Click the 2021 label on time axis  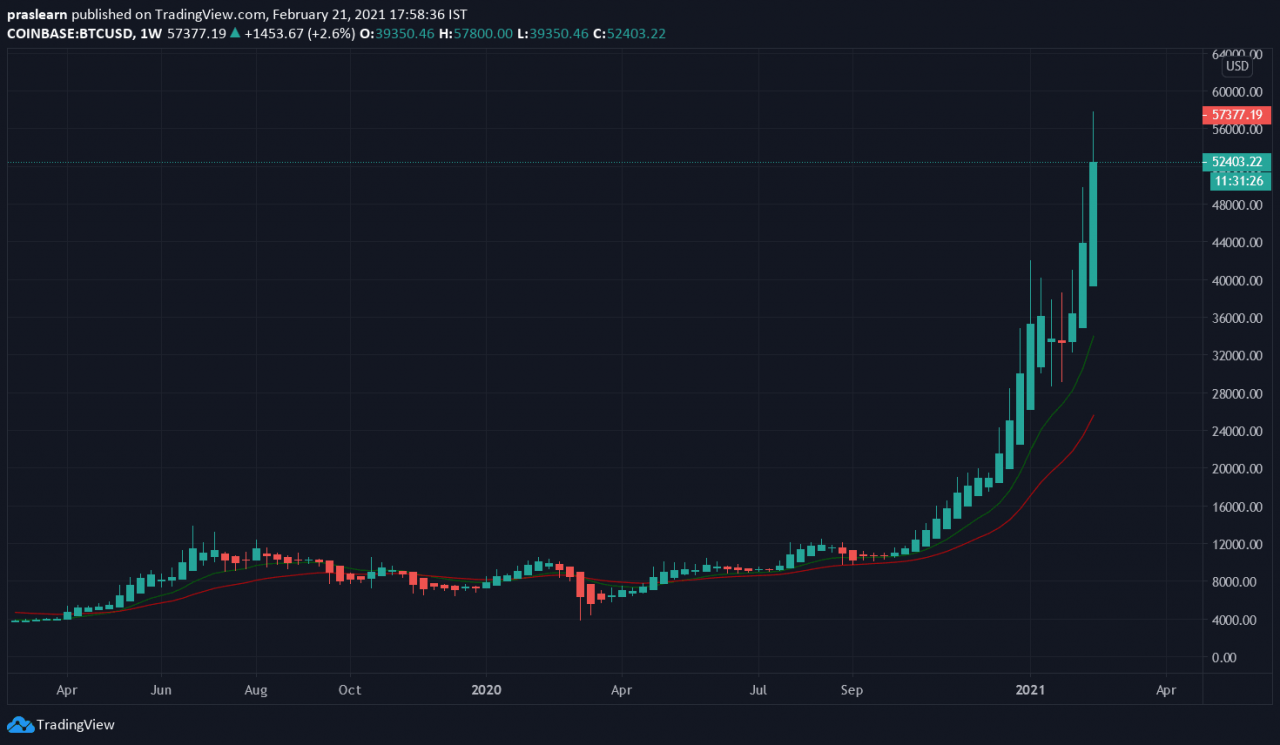tap(1030, 689)
